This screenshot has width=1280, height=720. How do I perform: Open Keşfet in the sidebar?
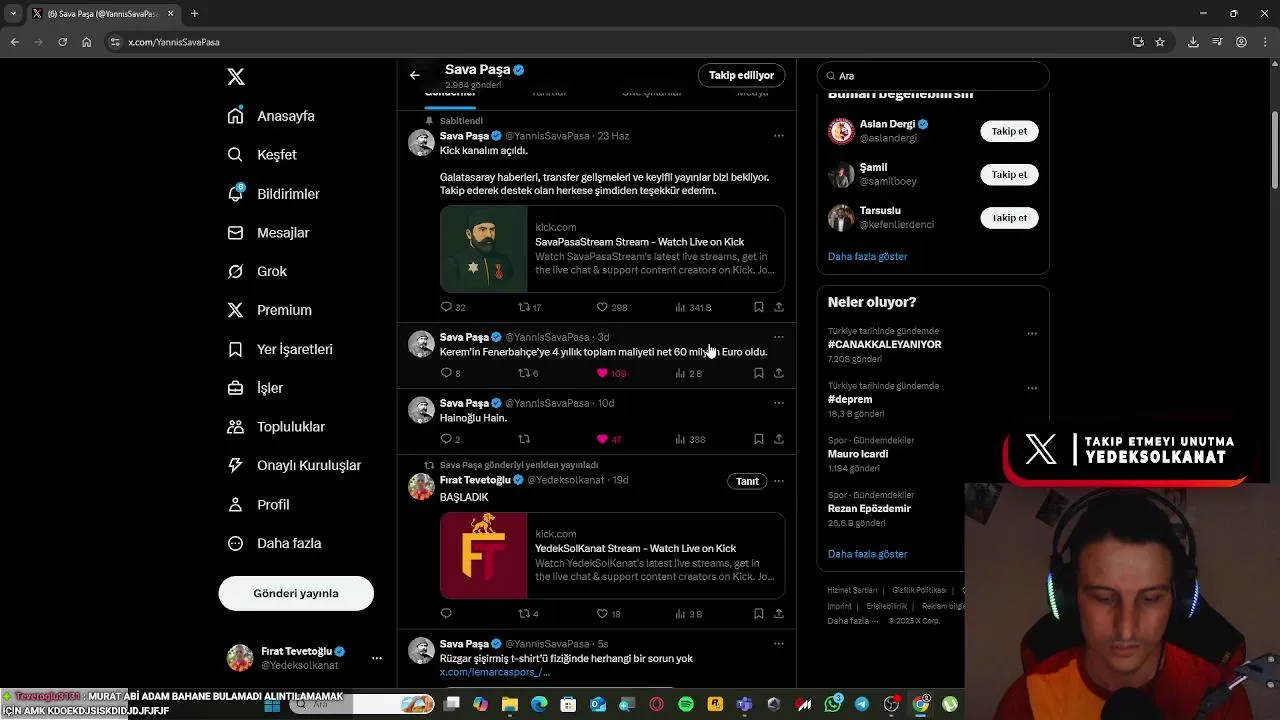pos(262,155)
